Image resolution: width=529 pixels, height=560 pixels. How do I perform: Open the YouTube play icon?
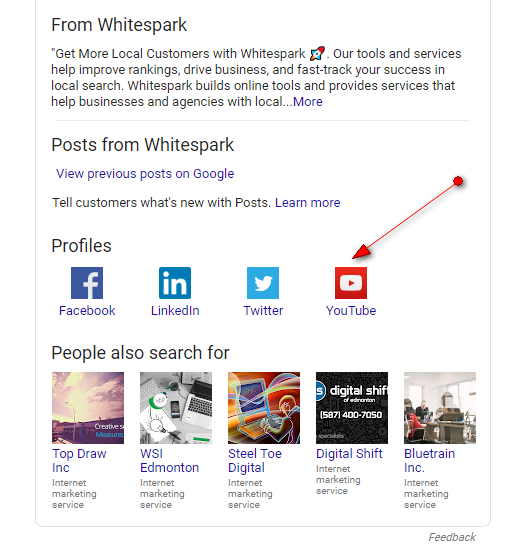(351, 283)
